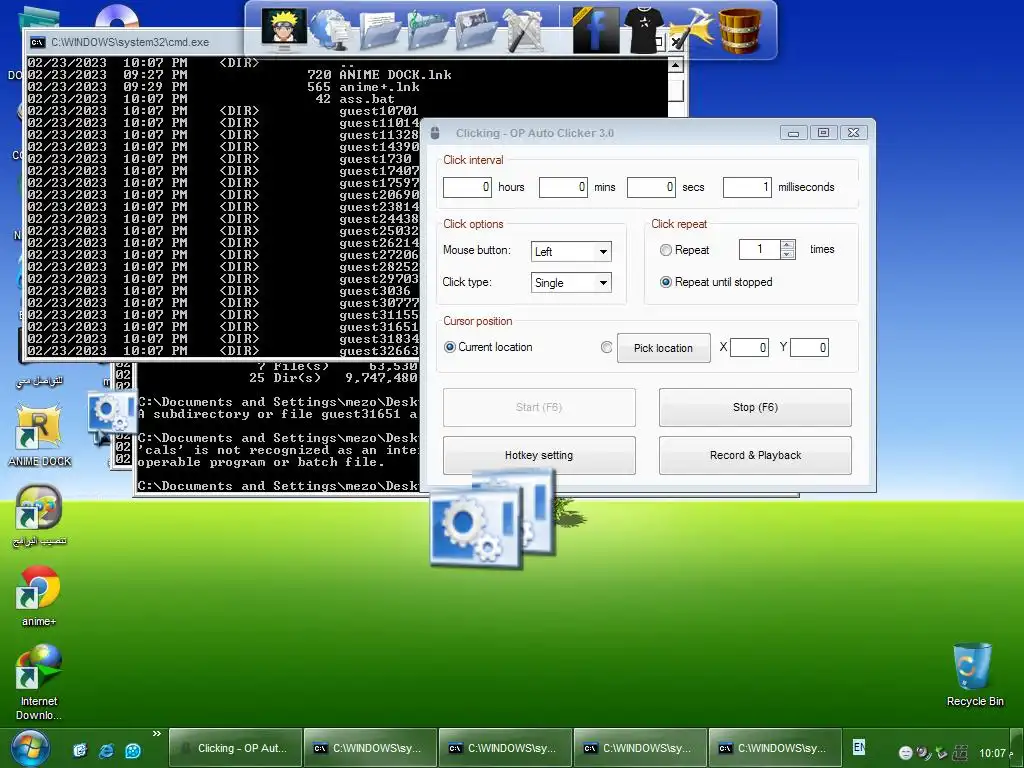Screen dimensions: 1024x768
Task: Click the milliseconds input field
Action: pyautogui.click(x=747, y=187)
